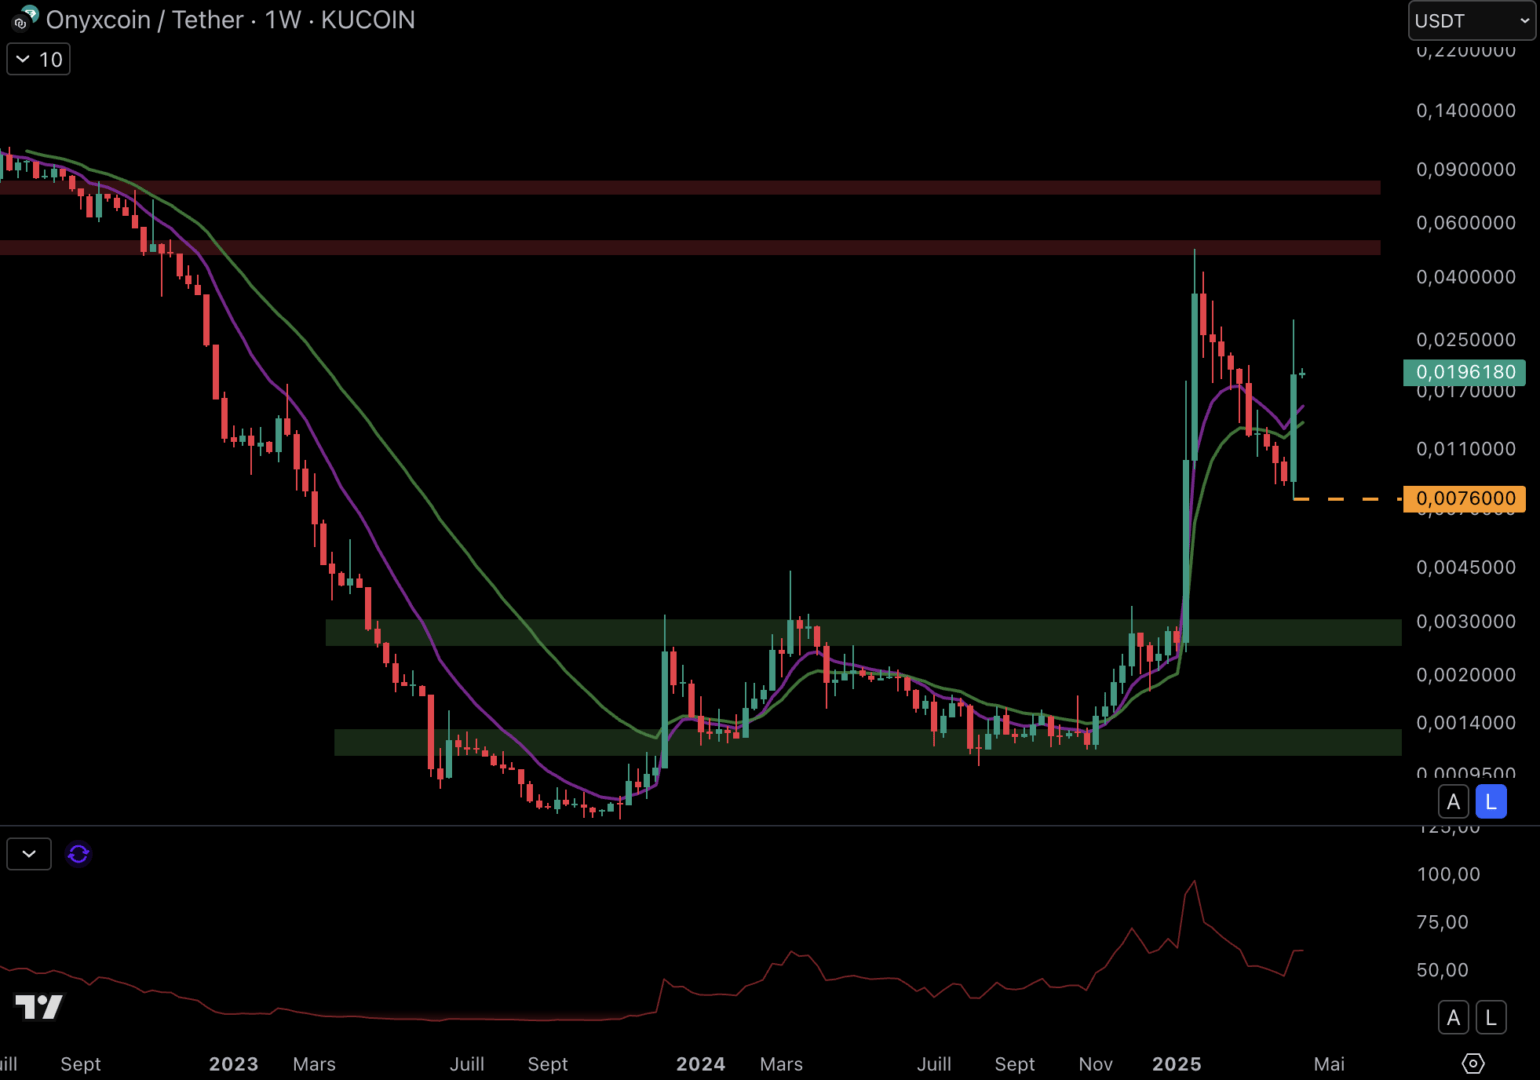Click the plus marker beside the latest candle

coord(1302,373)
